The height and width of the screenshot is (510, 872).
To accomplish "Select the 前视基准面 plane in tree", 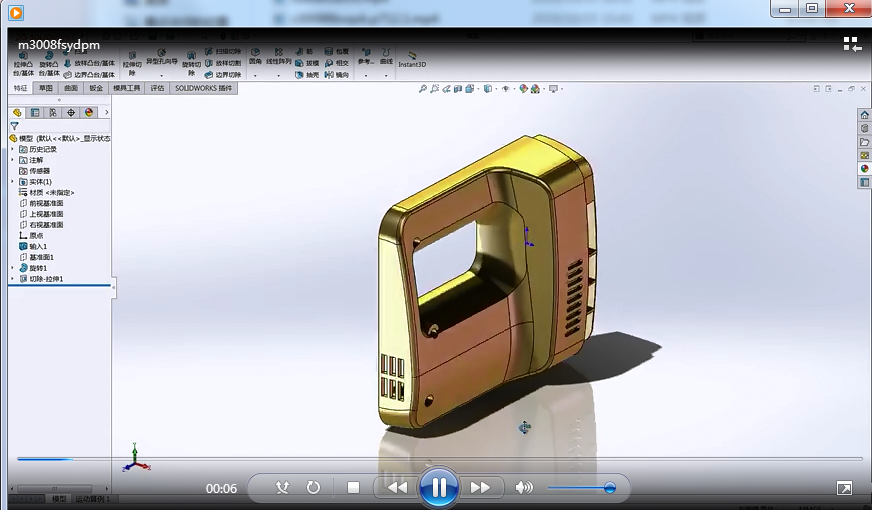I will coord(46,203).
